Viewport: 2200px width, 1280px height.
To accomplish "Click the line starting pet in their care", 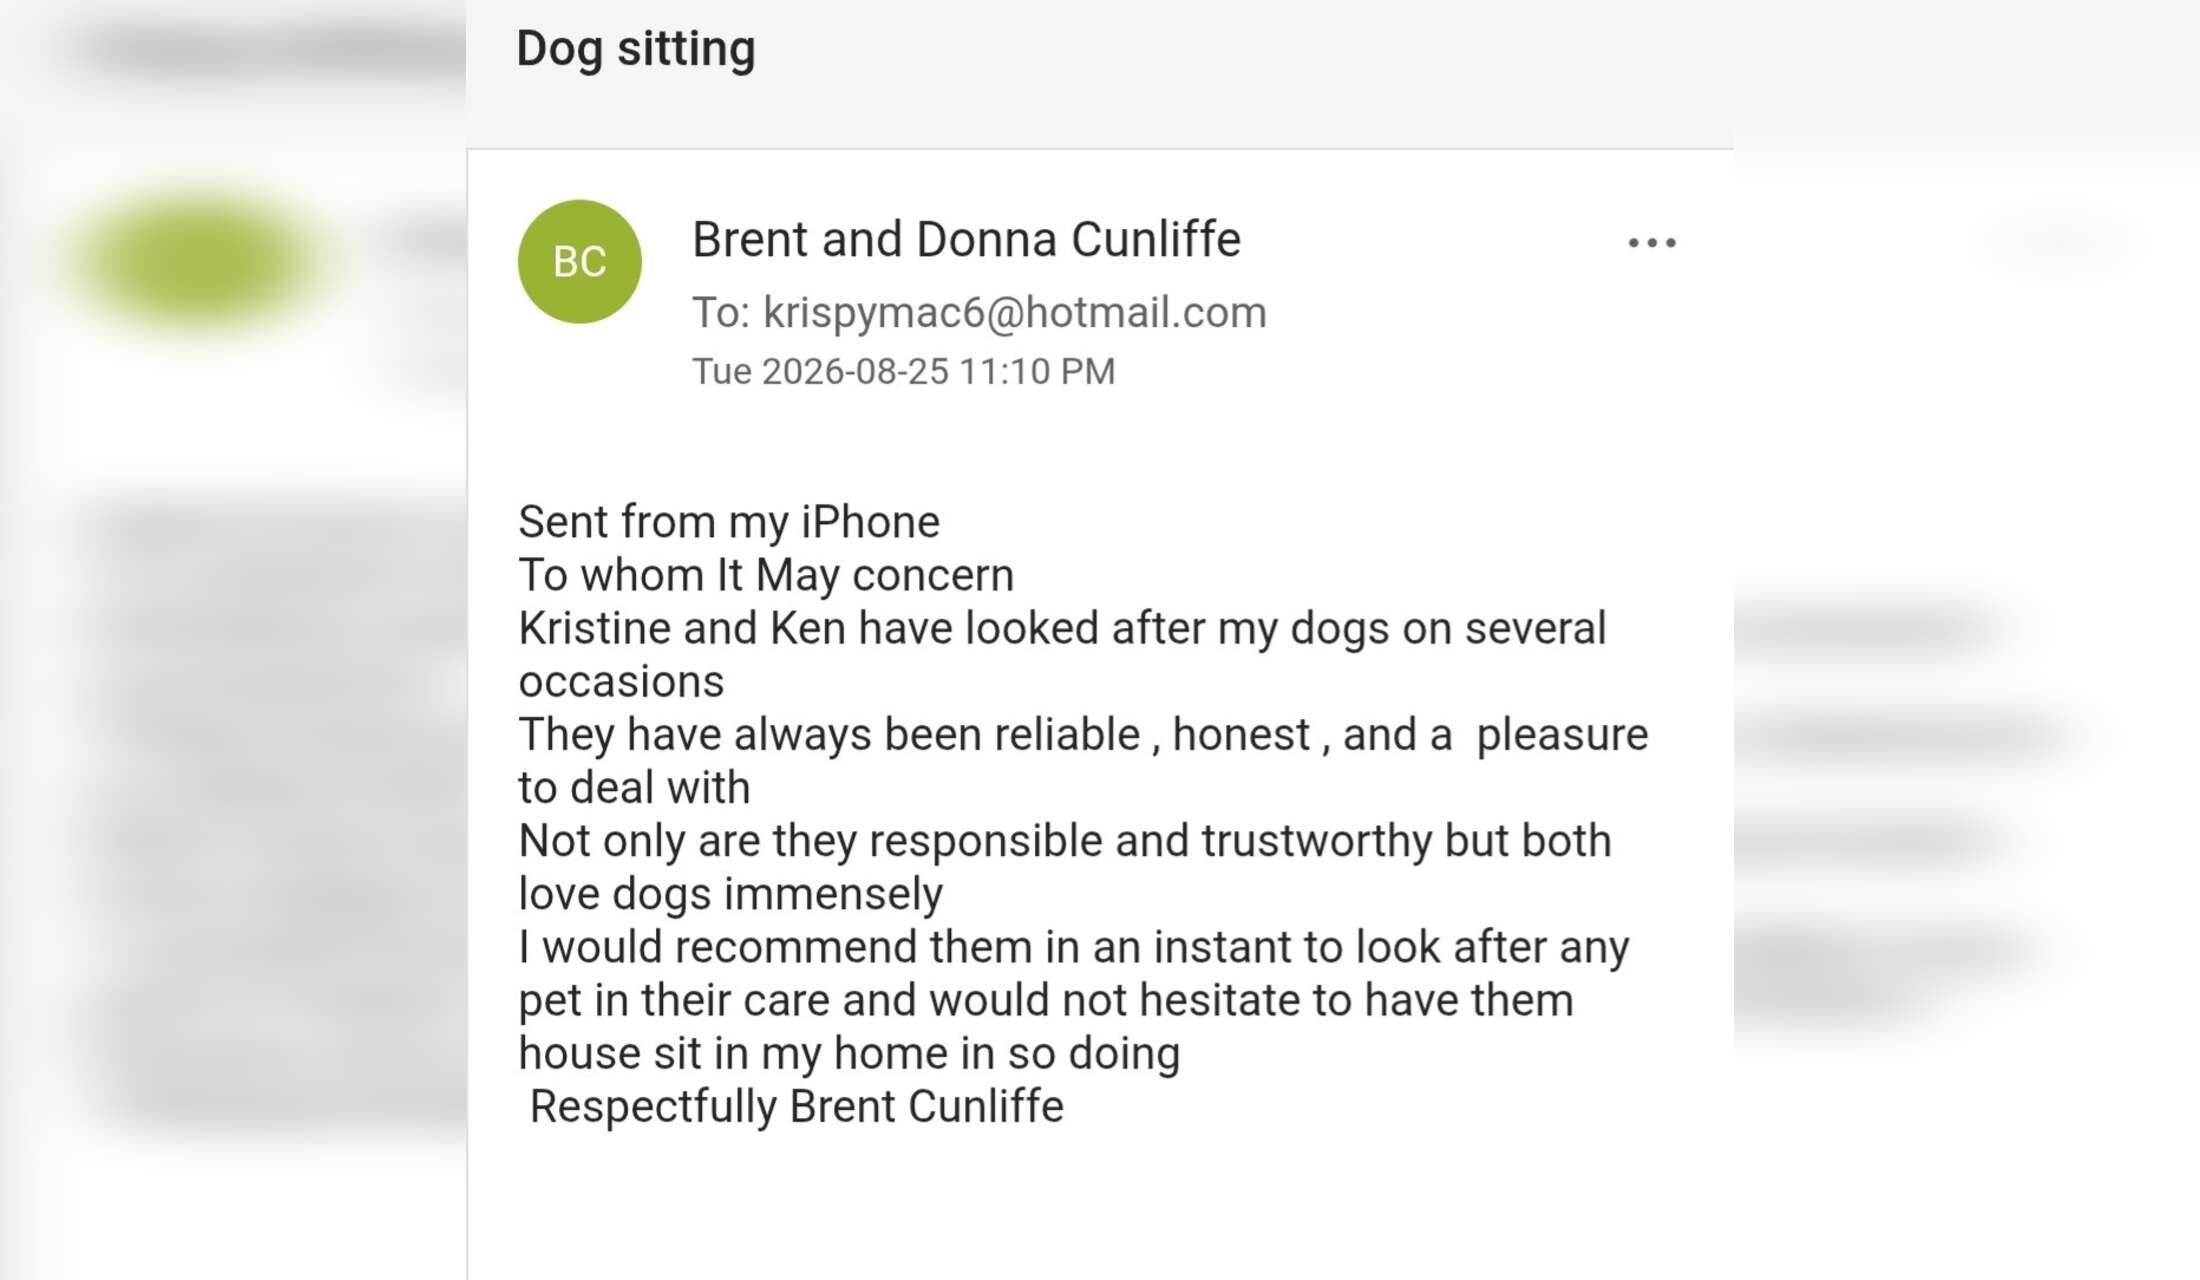I will click(x=1046, y=1000).
